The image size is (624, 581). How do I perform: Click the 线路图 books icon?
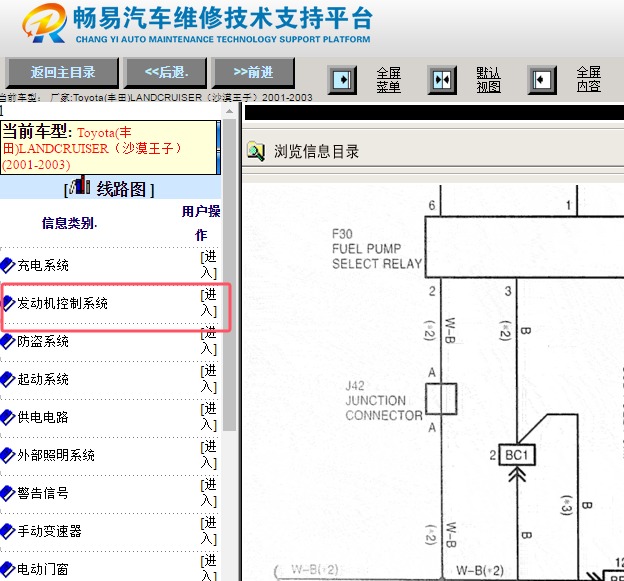pos(80,185)
